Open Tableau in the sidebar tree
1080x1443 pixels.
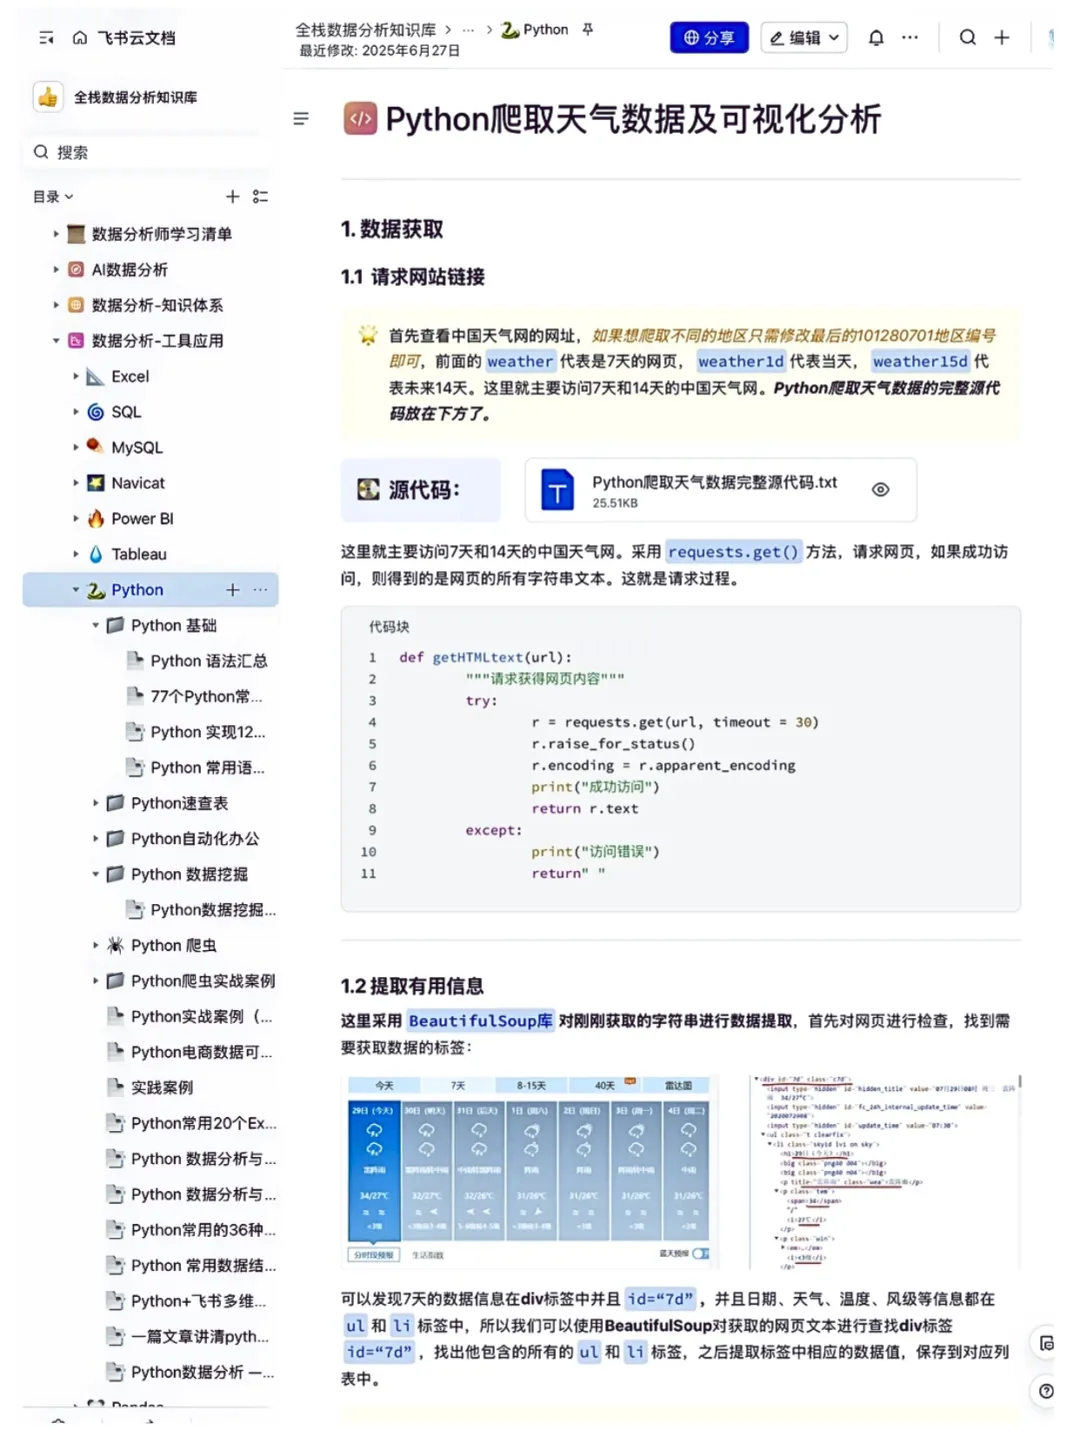[139, 554]
